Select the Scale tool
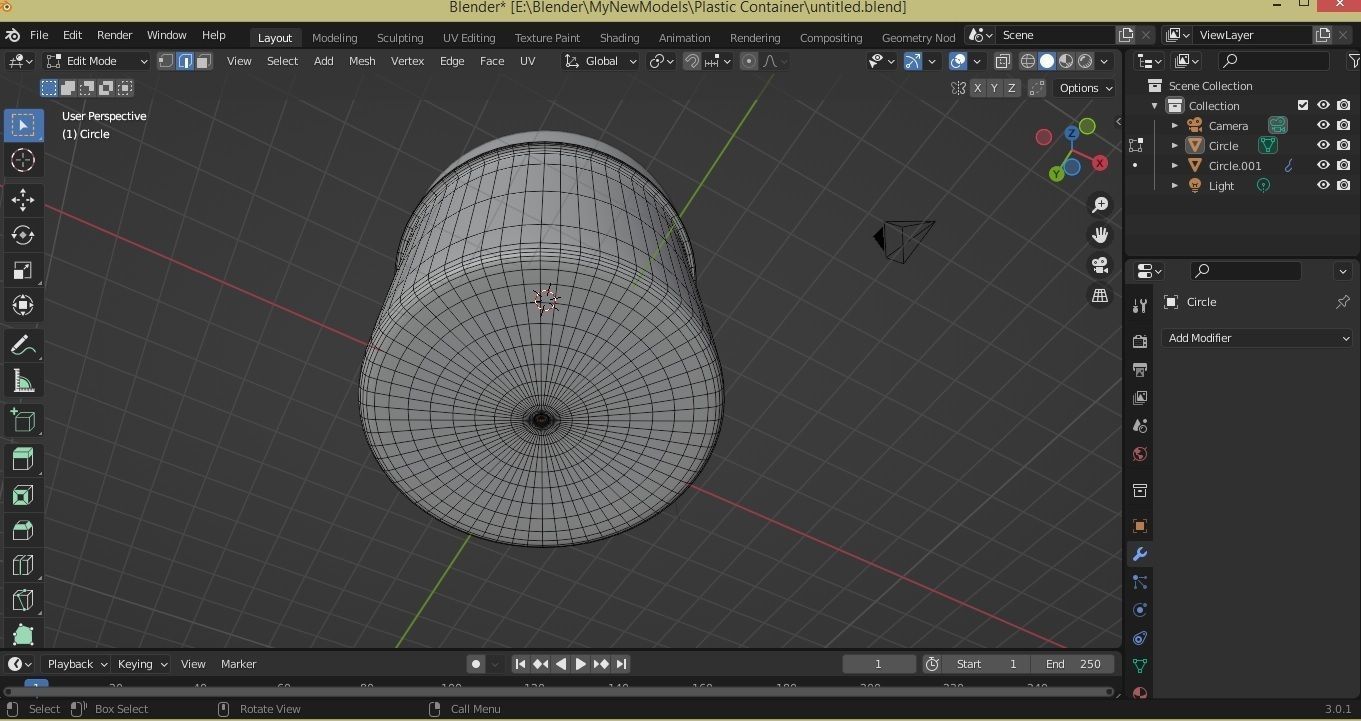The image size is (1361, 721). [x=23, y=270]
